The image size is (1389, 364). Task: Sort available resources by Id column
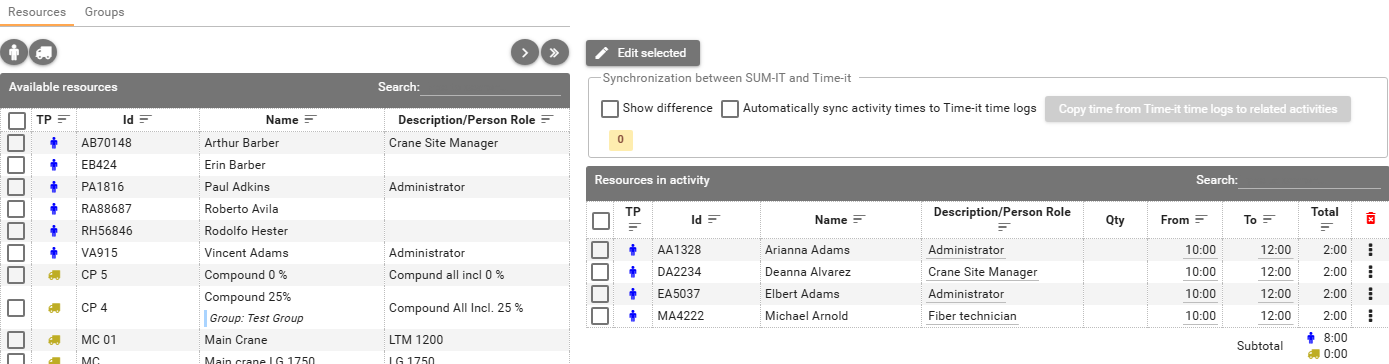tap(146, 119)
